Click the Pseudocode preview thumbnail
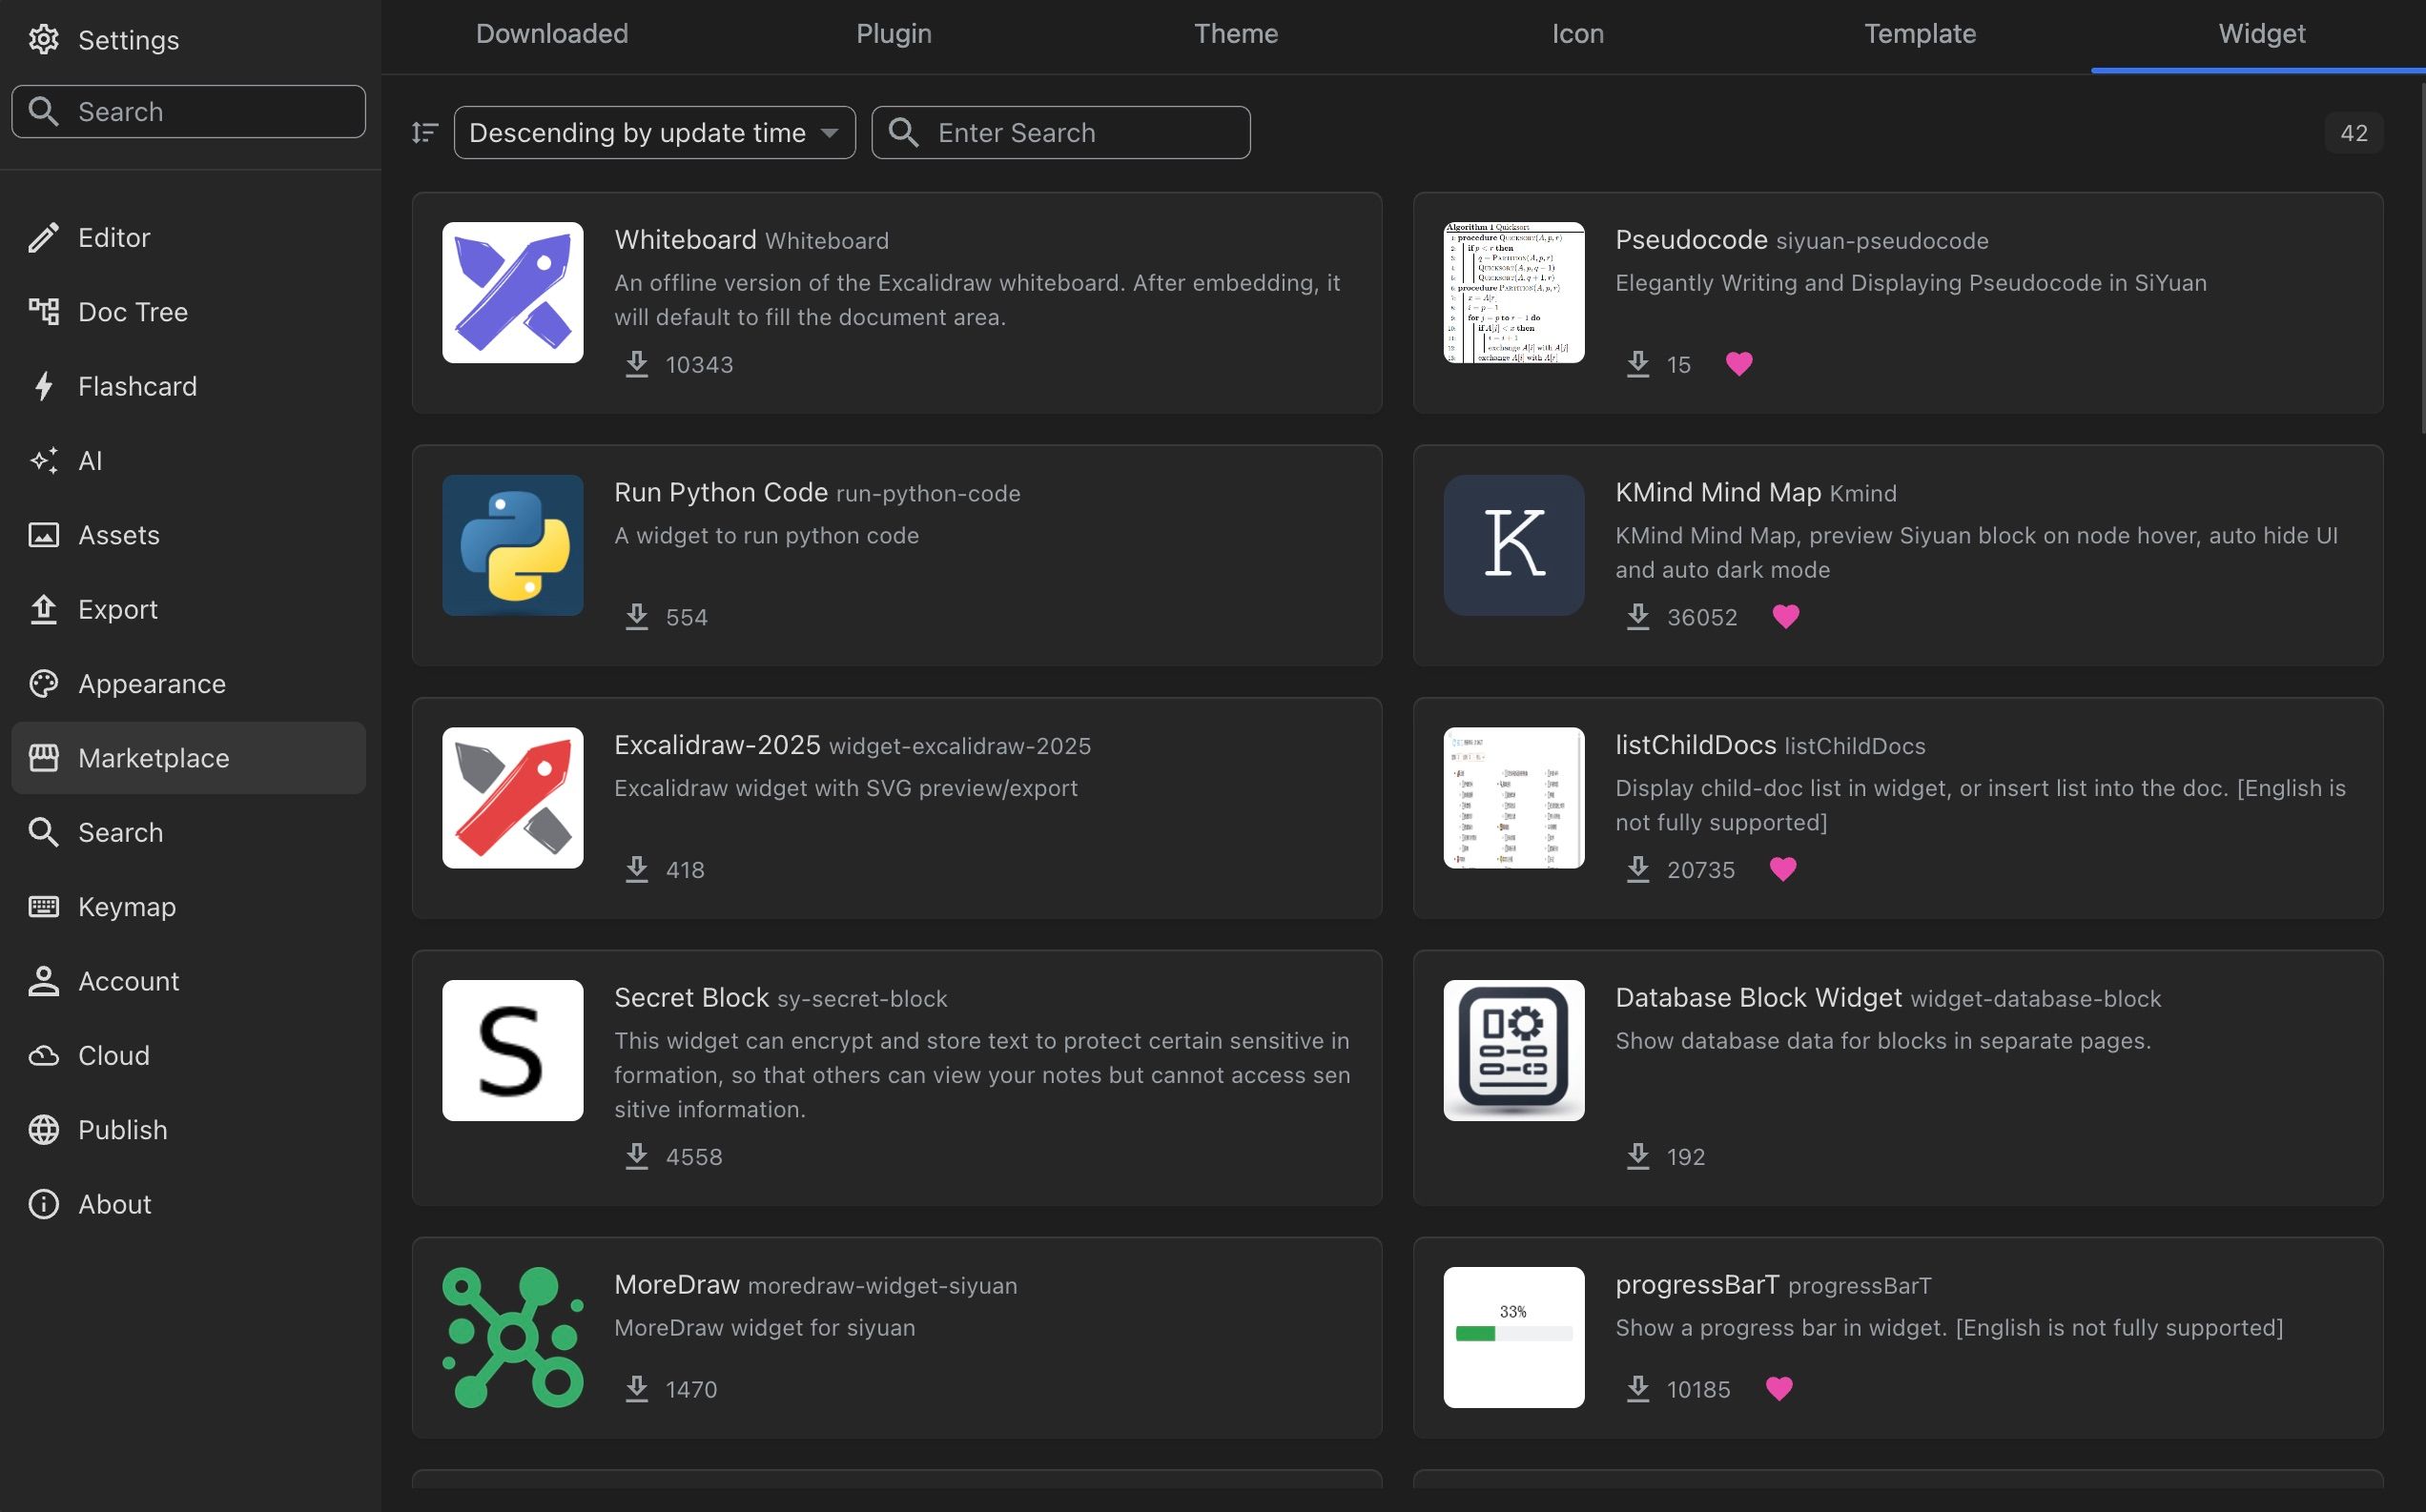This screenshot has width=2426, height=1512. pos(1514,292)
